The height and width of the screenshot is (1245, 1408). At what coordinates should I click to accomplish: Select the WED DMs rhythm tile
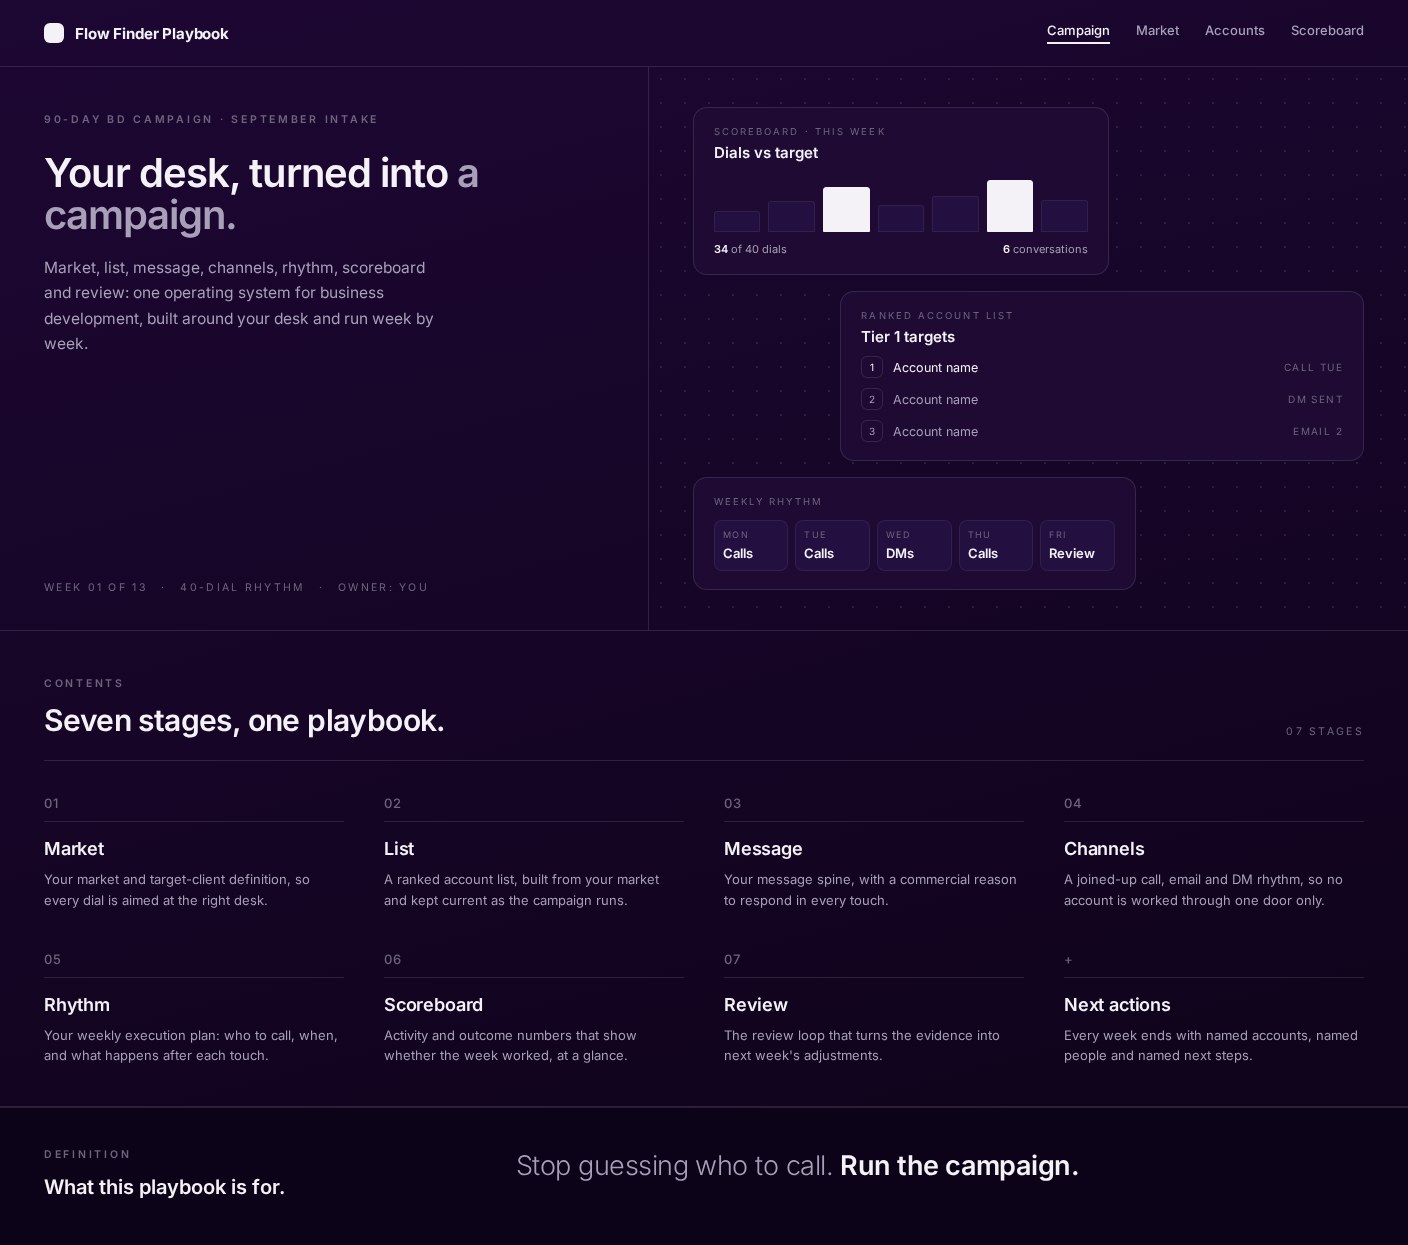[x=914, y=545]
